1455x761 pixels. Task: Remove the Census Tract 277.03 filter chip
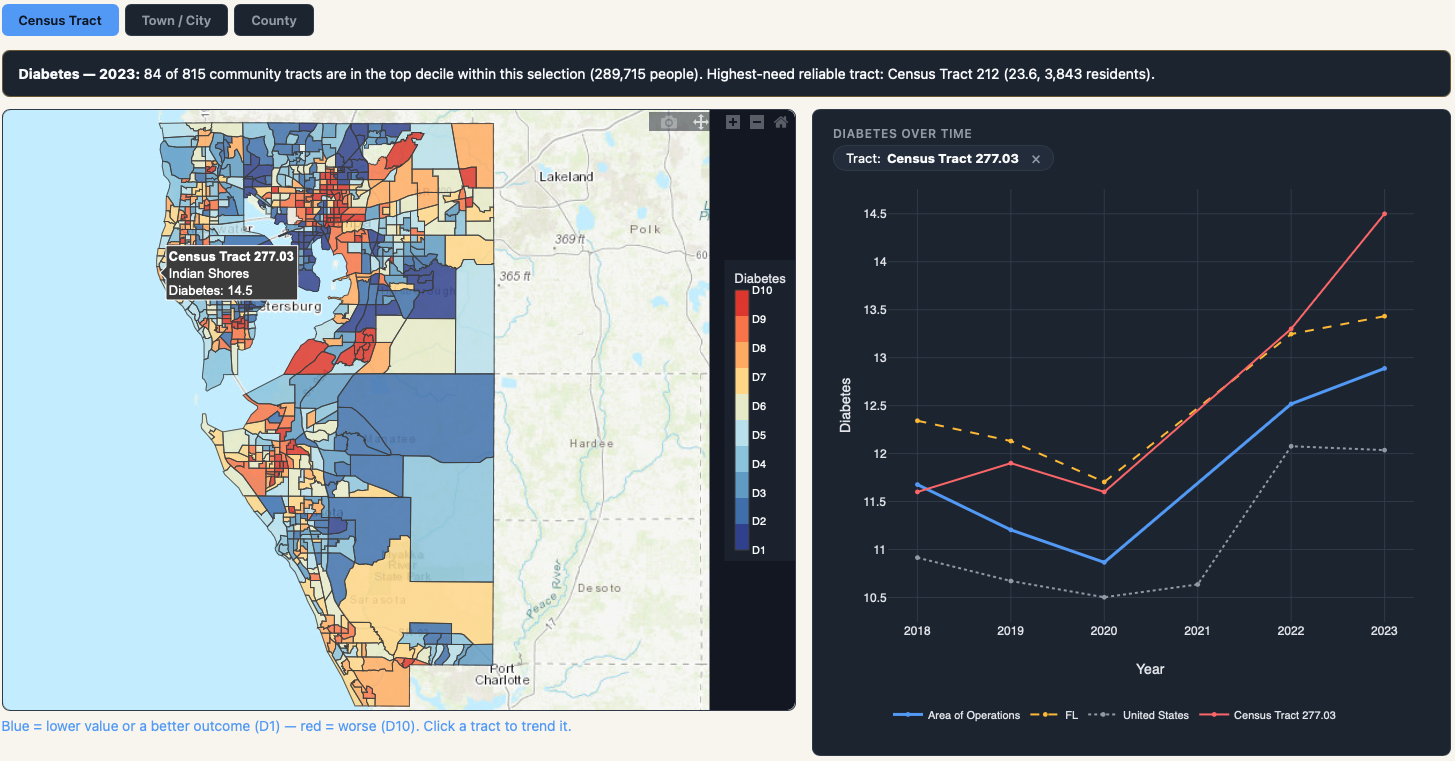click(x=1036, y=159)
